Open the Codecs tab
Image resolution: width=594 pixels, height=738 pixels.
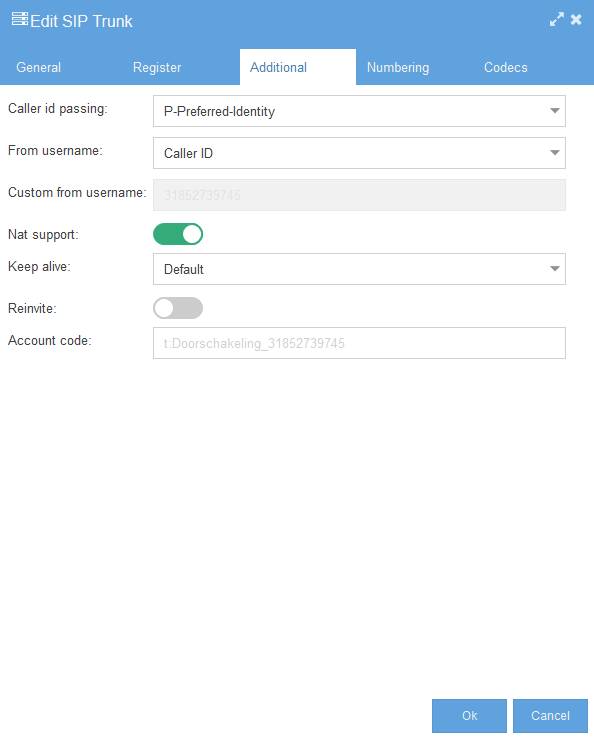tap(506, 67)
